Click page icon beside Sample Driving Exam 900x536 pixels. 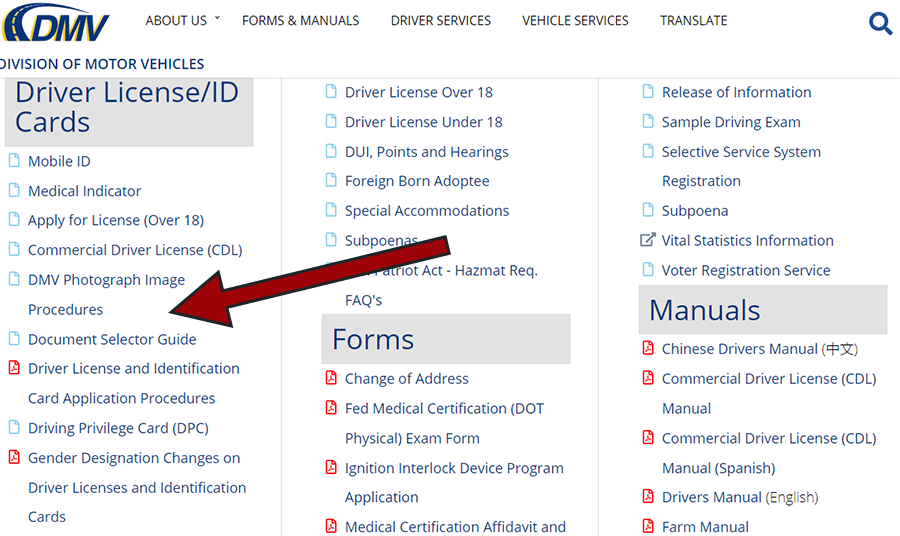click(x=648, y=121)
